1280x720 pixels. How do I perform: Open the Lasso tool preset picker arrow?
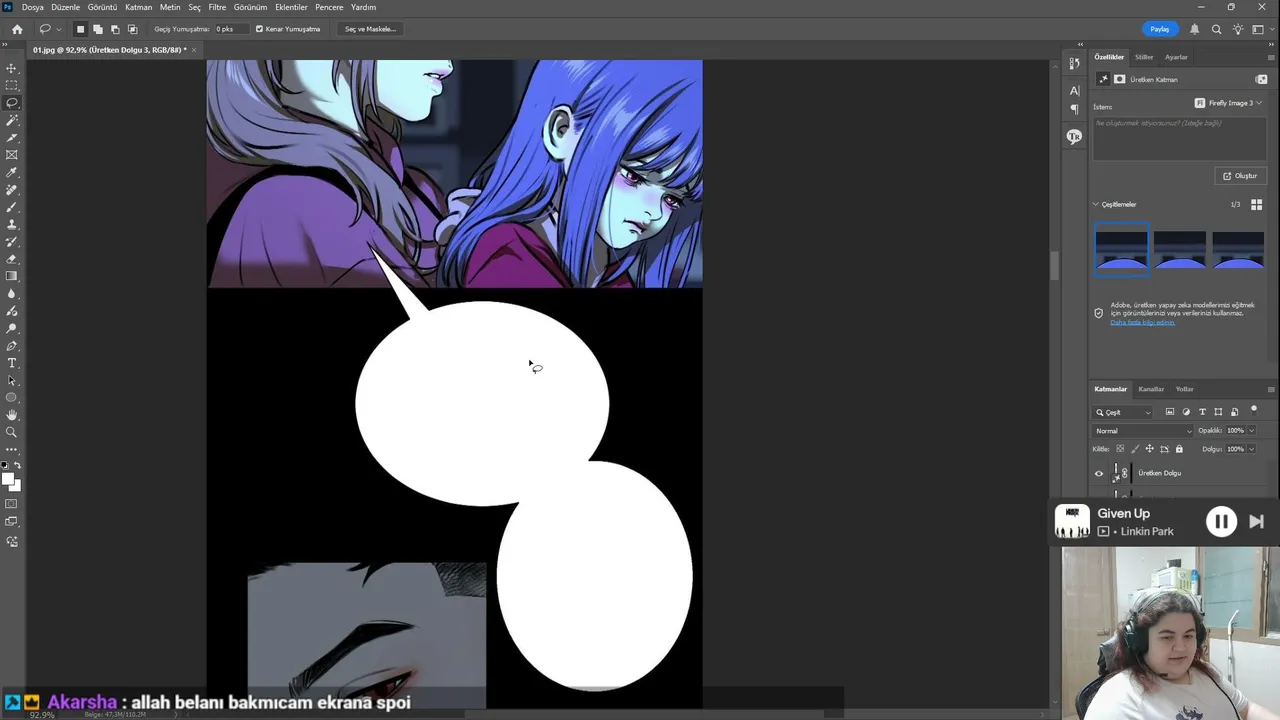[58, 29]
